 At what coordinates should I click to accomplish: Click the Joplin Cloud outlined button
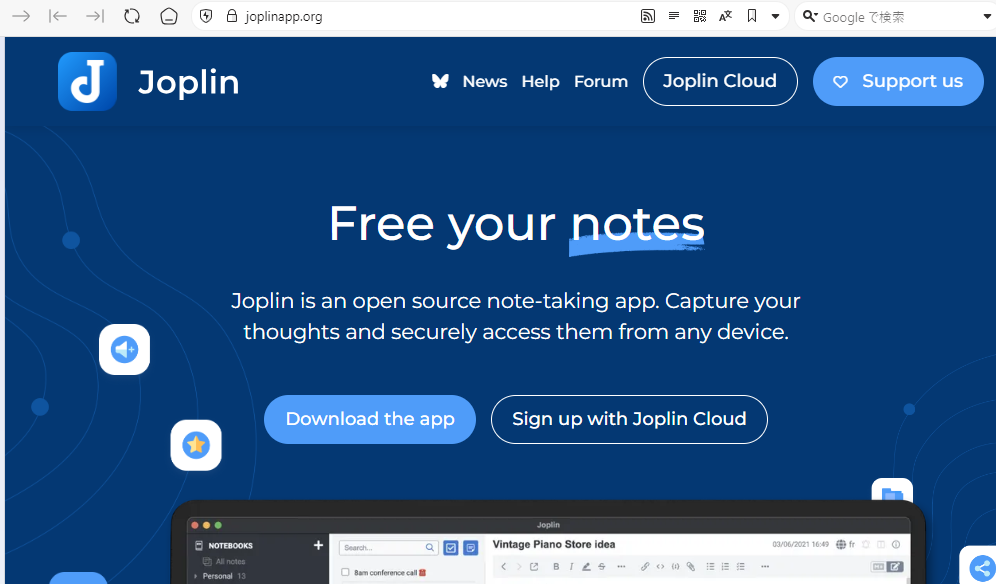point(720,81)
